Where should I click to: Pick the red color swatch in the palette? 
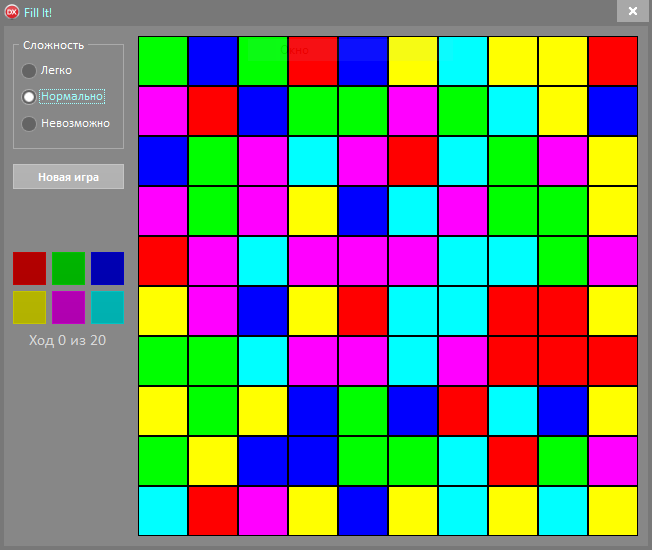29,268
